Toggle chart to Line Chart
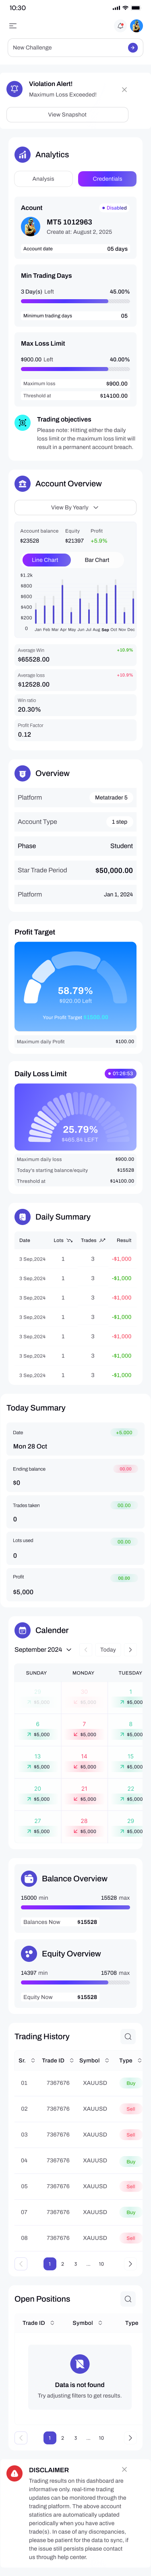 (x=44, y=560)
